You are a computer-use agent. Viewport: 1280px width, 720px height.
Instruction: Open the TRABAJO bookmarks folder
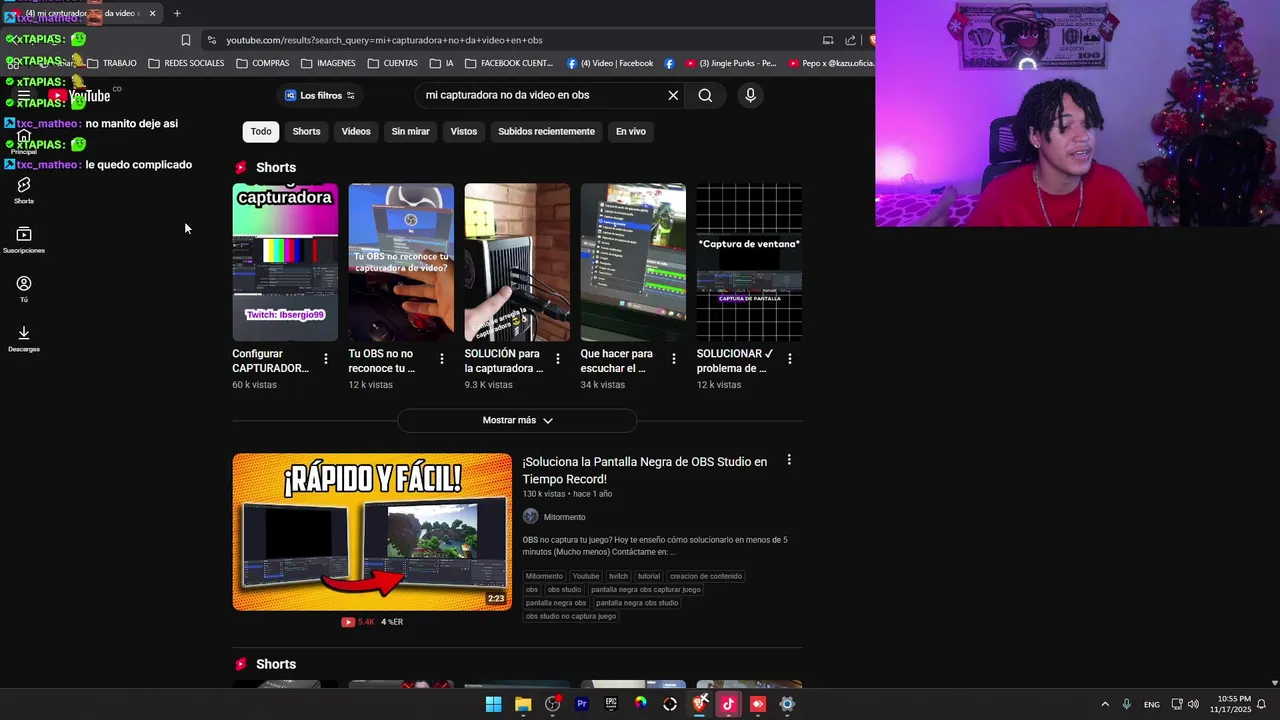coord(112,63)
